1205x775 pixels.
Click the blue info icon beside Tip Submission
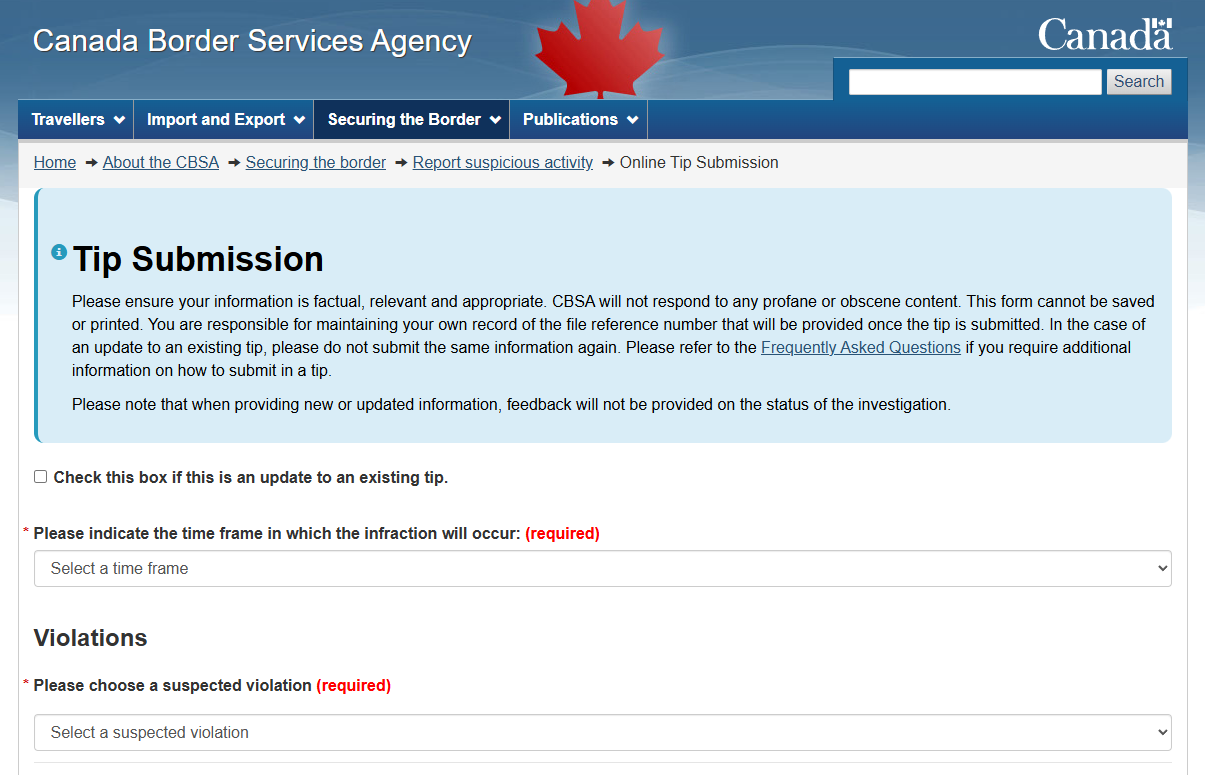pyautogui.click(x=59, y=251)
